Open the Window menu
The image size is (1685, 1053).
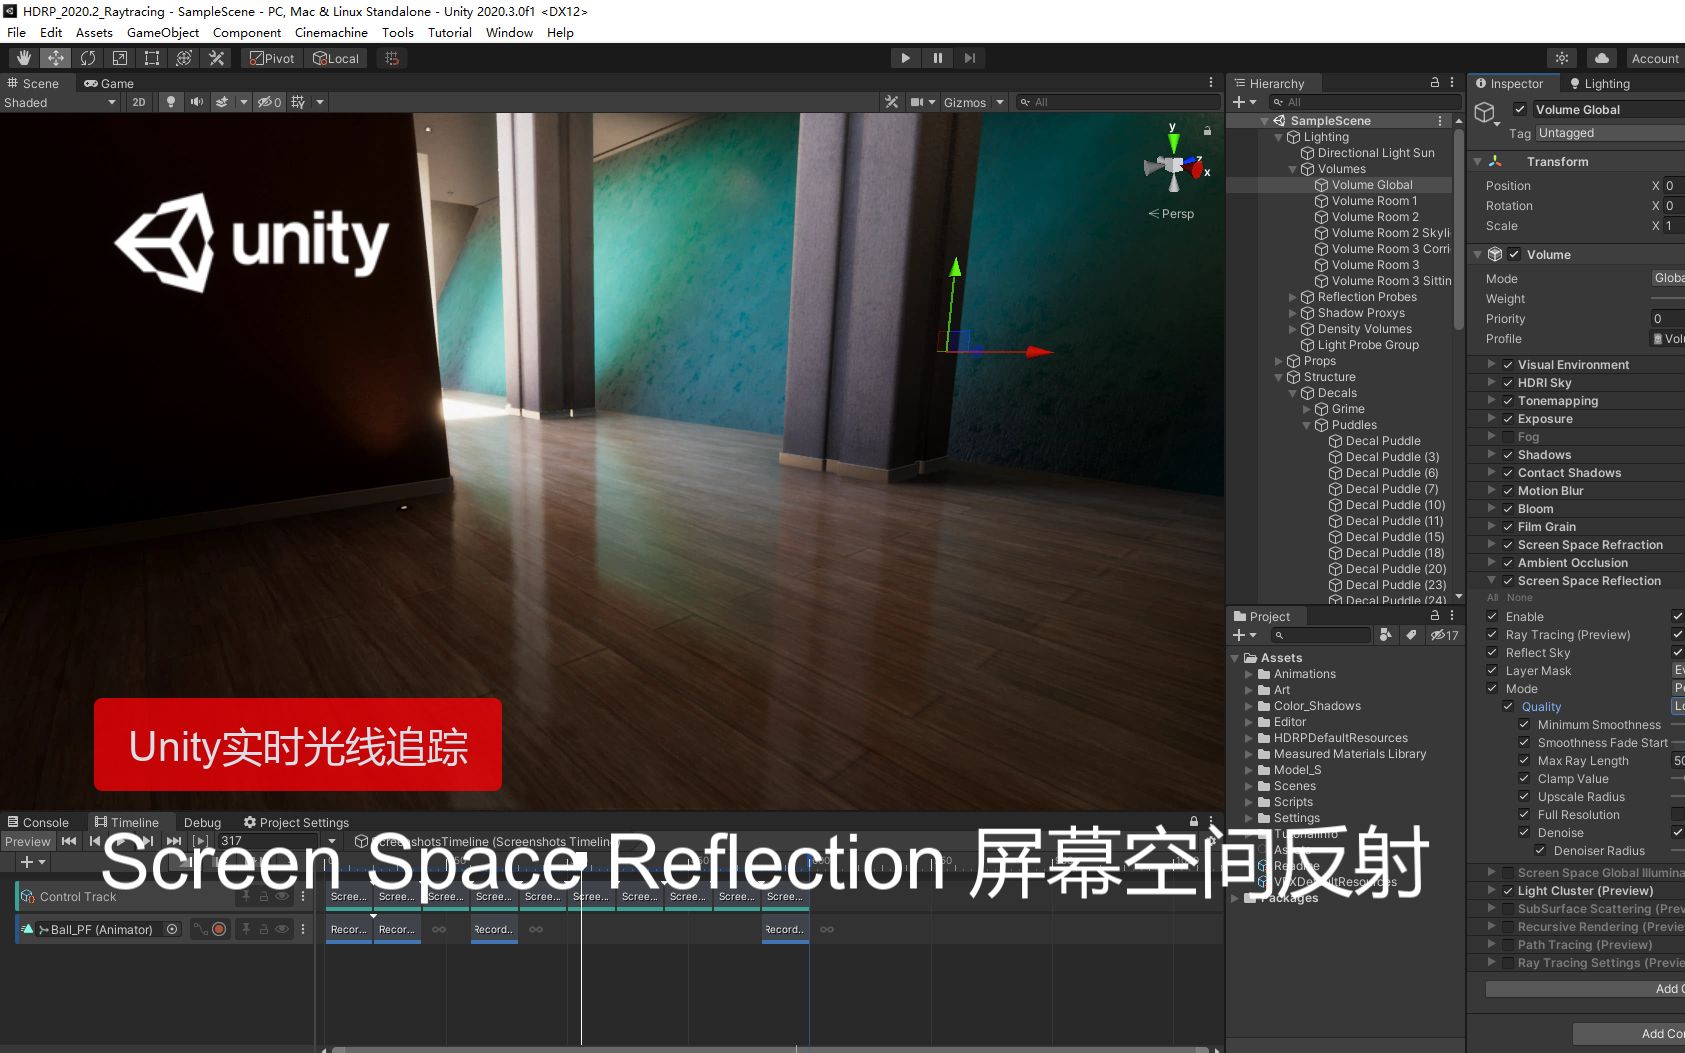pos(510,32)
